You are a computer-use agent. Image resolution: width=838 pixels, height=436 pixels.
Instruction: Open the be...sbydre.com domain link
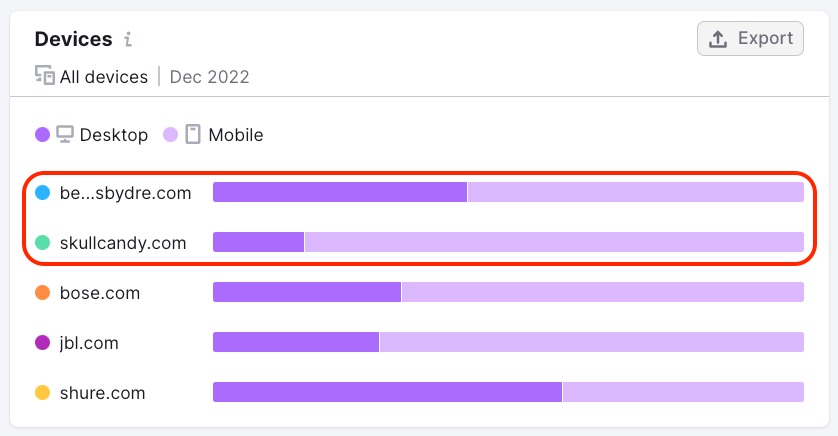(x=126, y=193)
